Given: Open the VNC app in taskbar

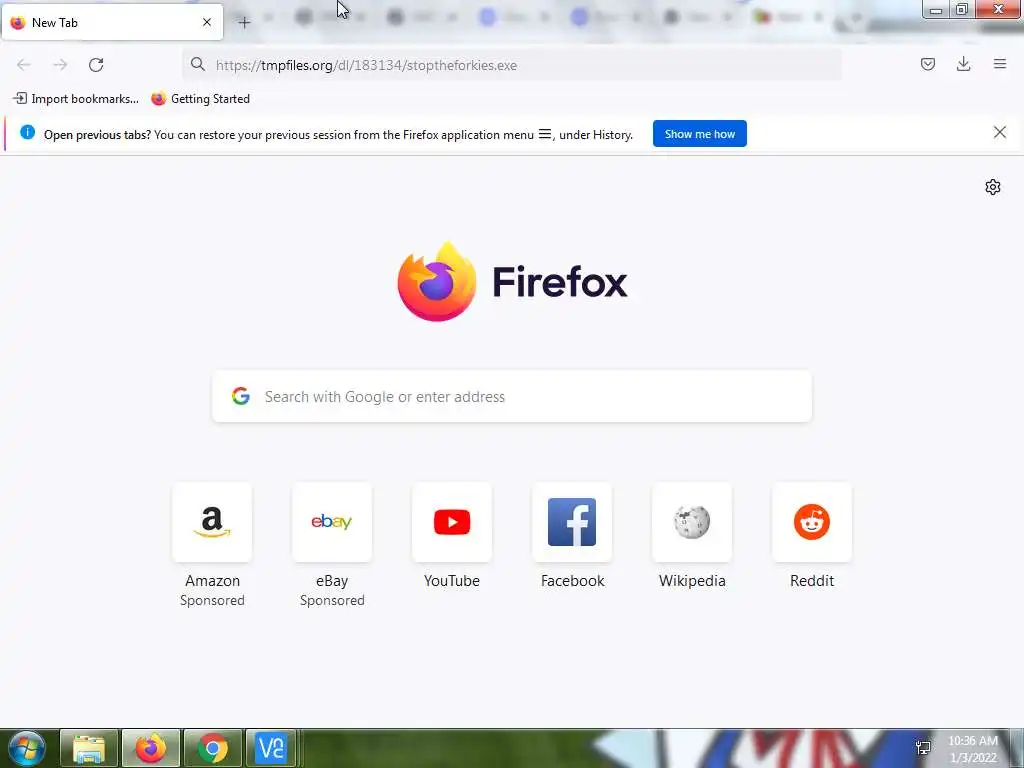Looking at the screenshot, I should [270, 748].
